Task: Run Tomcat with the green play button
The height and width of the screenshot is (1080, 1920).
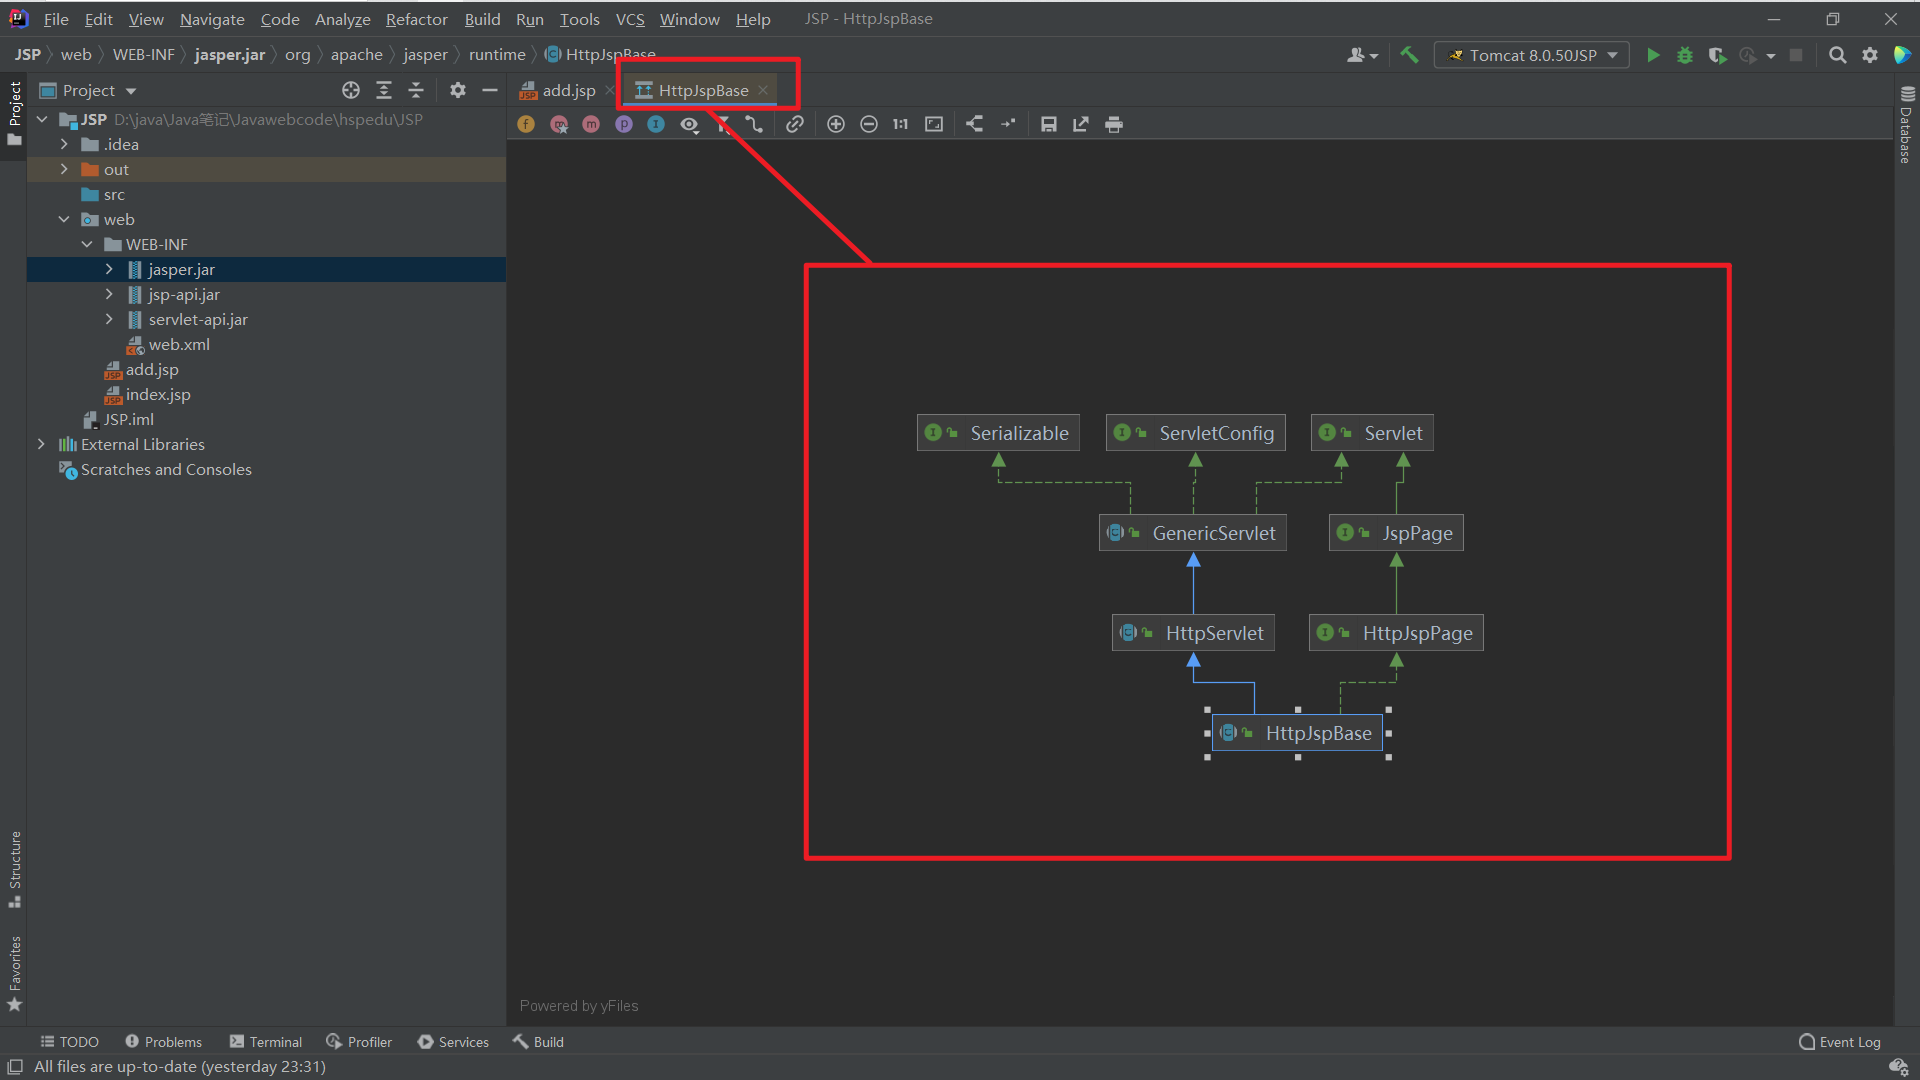Action: point(1653,55)
